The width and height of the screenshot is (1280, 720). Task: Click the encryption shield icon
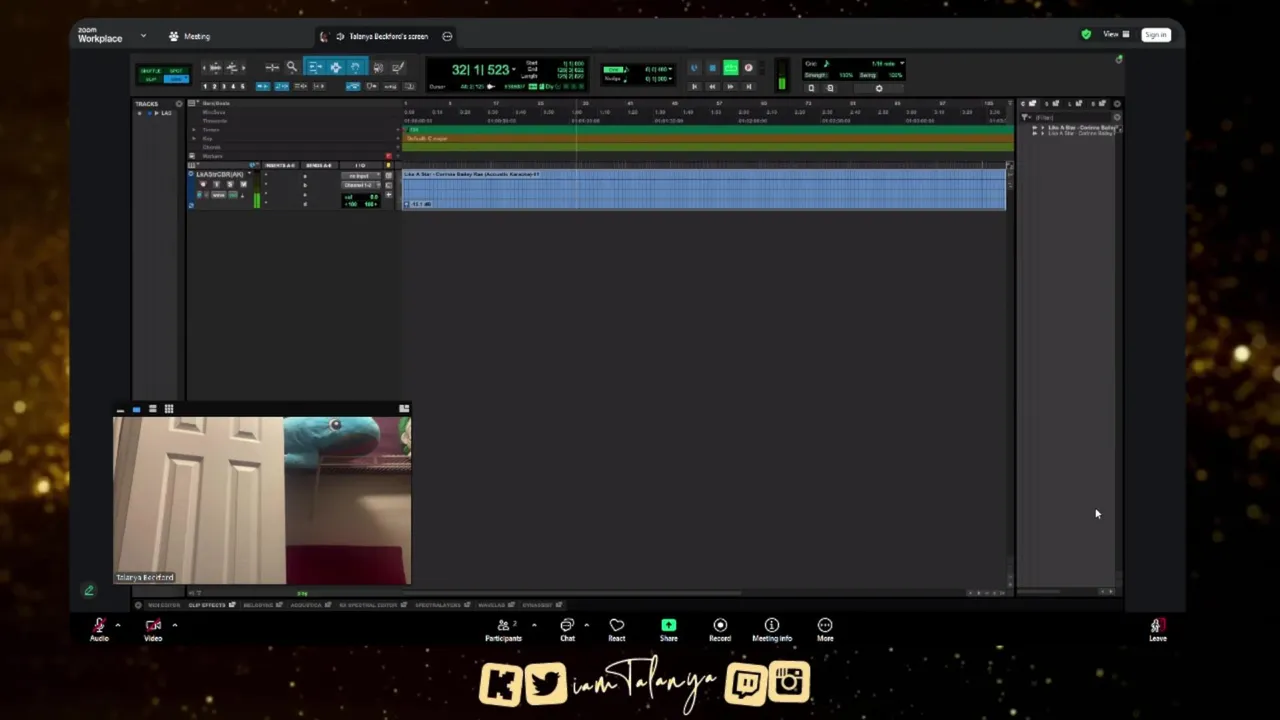[x=1086, y=35]
